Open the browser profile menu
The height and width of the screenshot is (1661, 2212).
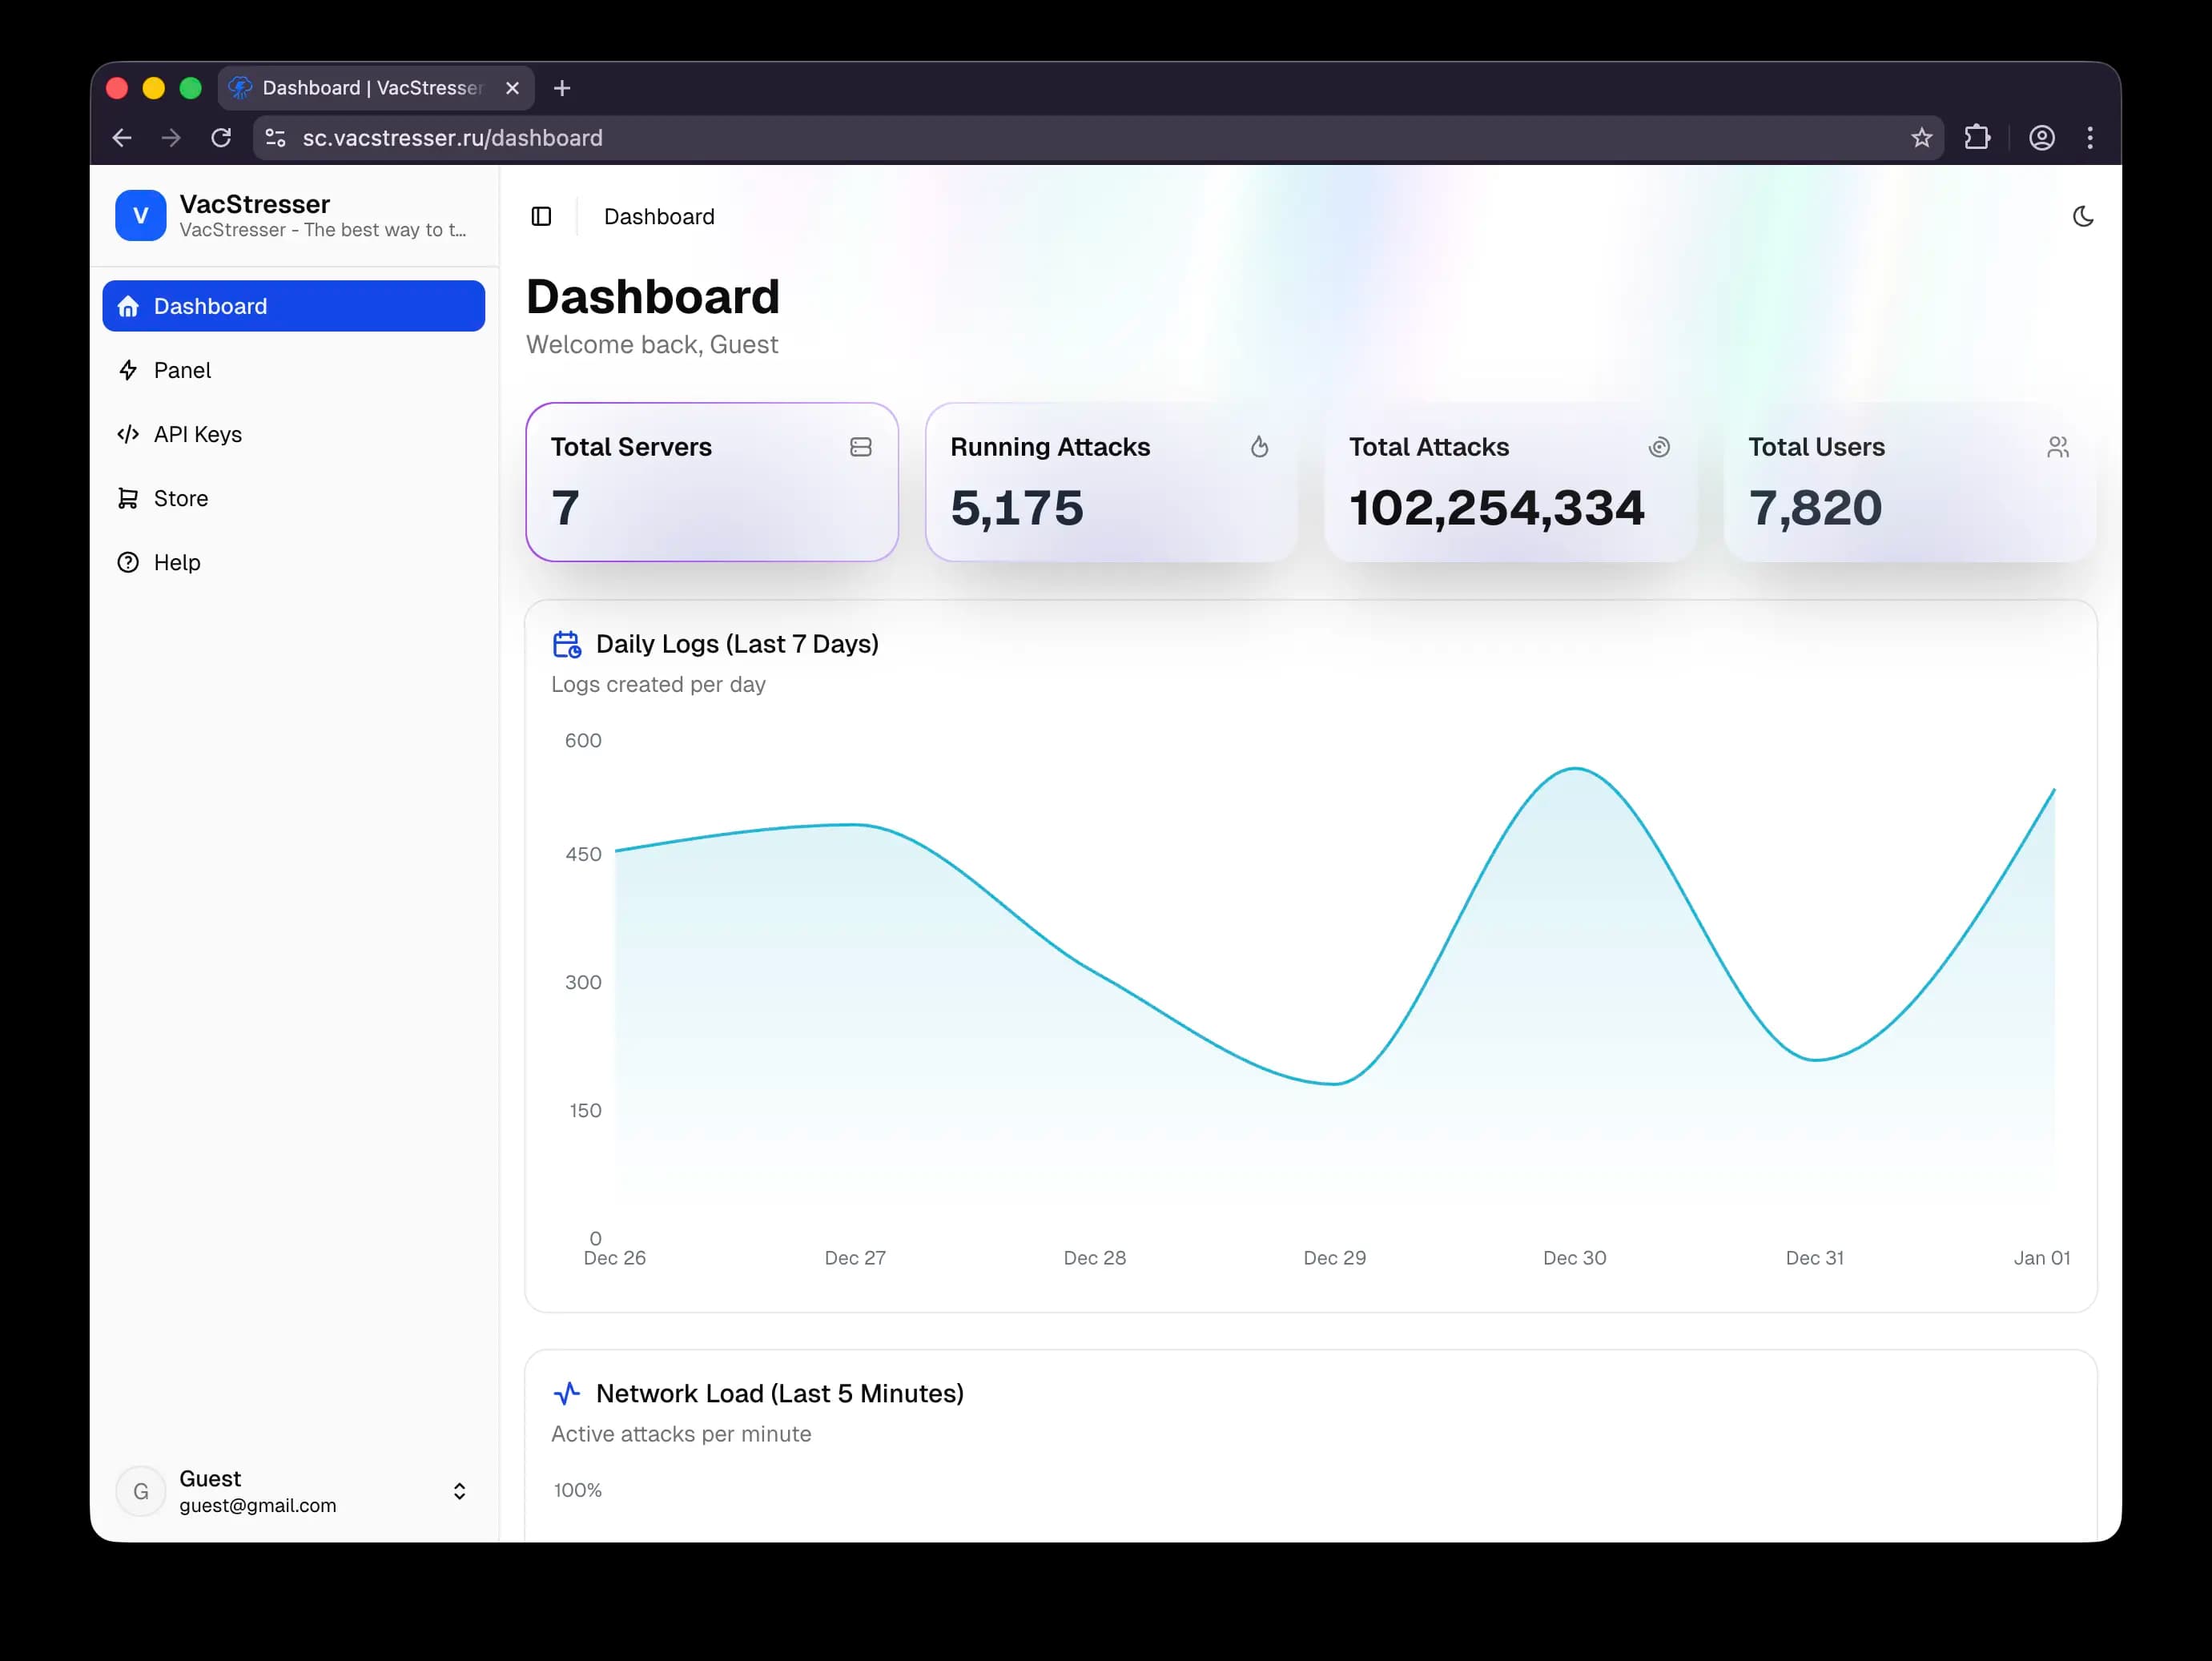pos(2042,138)
